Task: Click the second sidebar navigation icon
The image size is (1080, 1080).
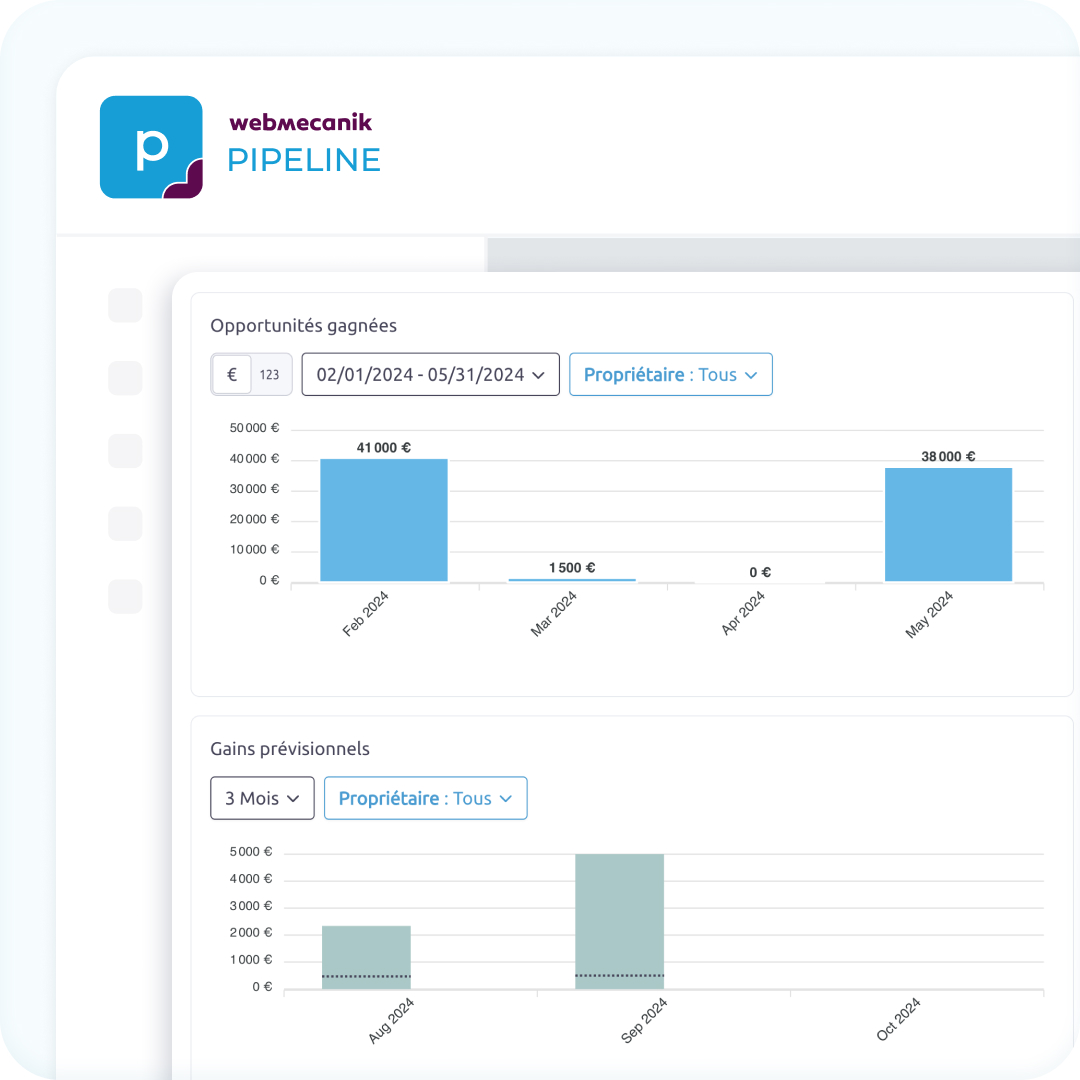Action: tap(125, 378)
